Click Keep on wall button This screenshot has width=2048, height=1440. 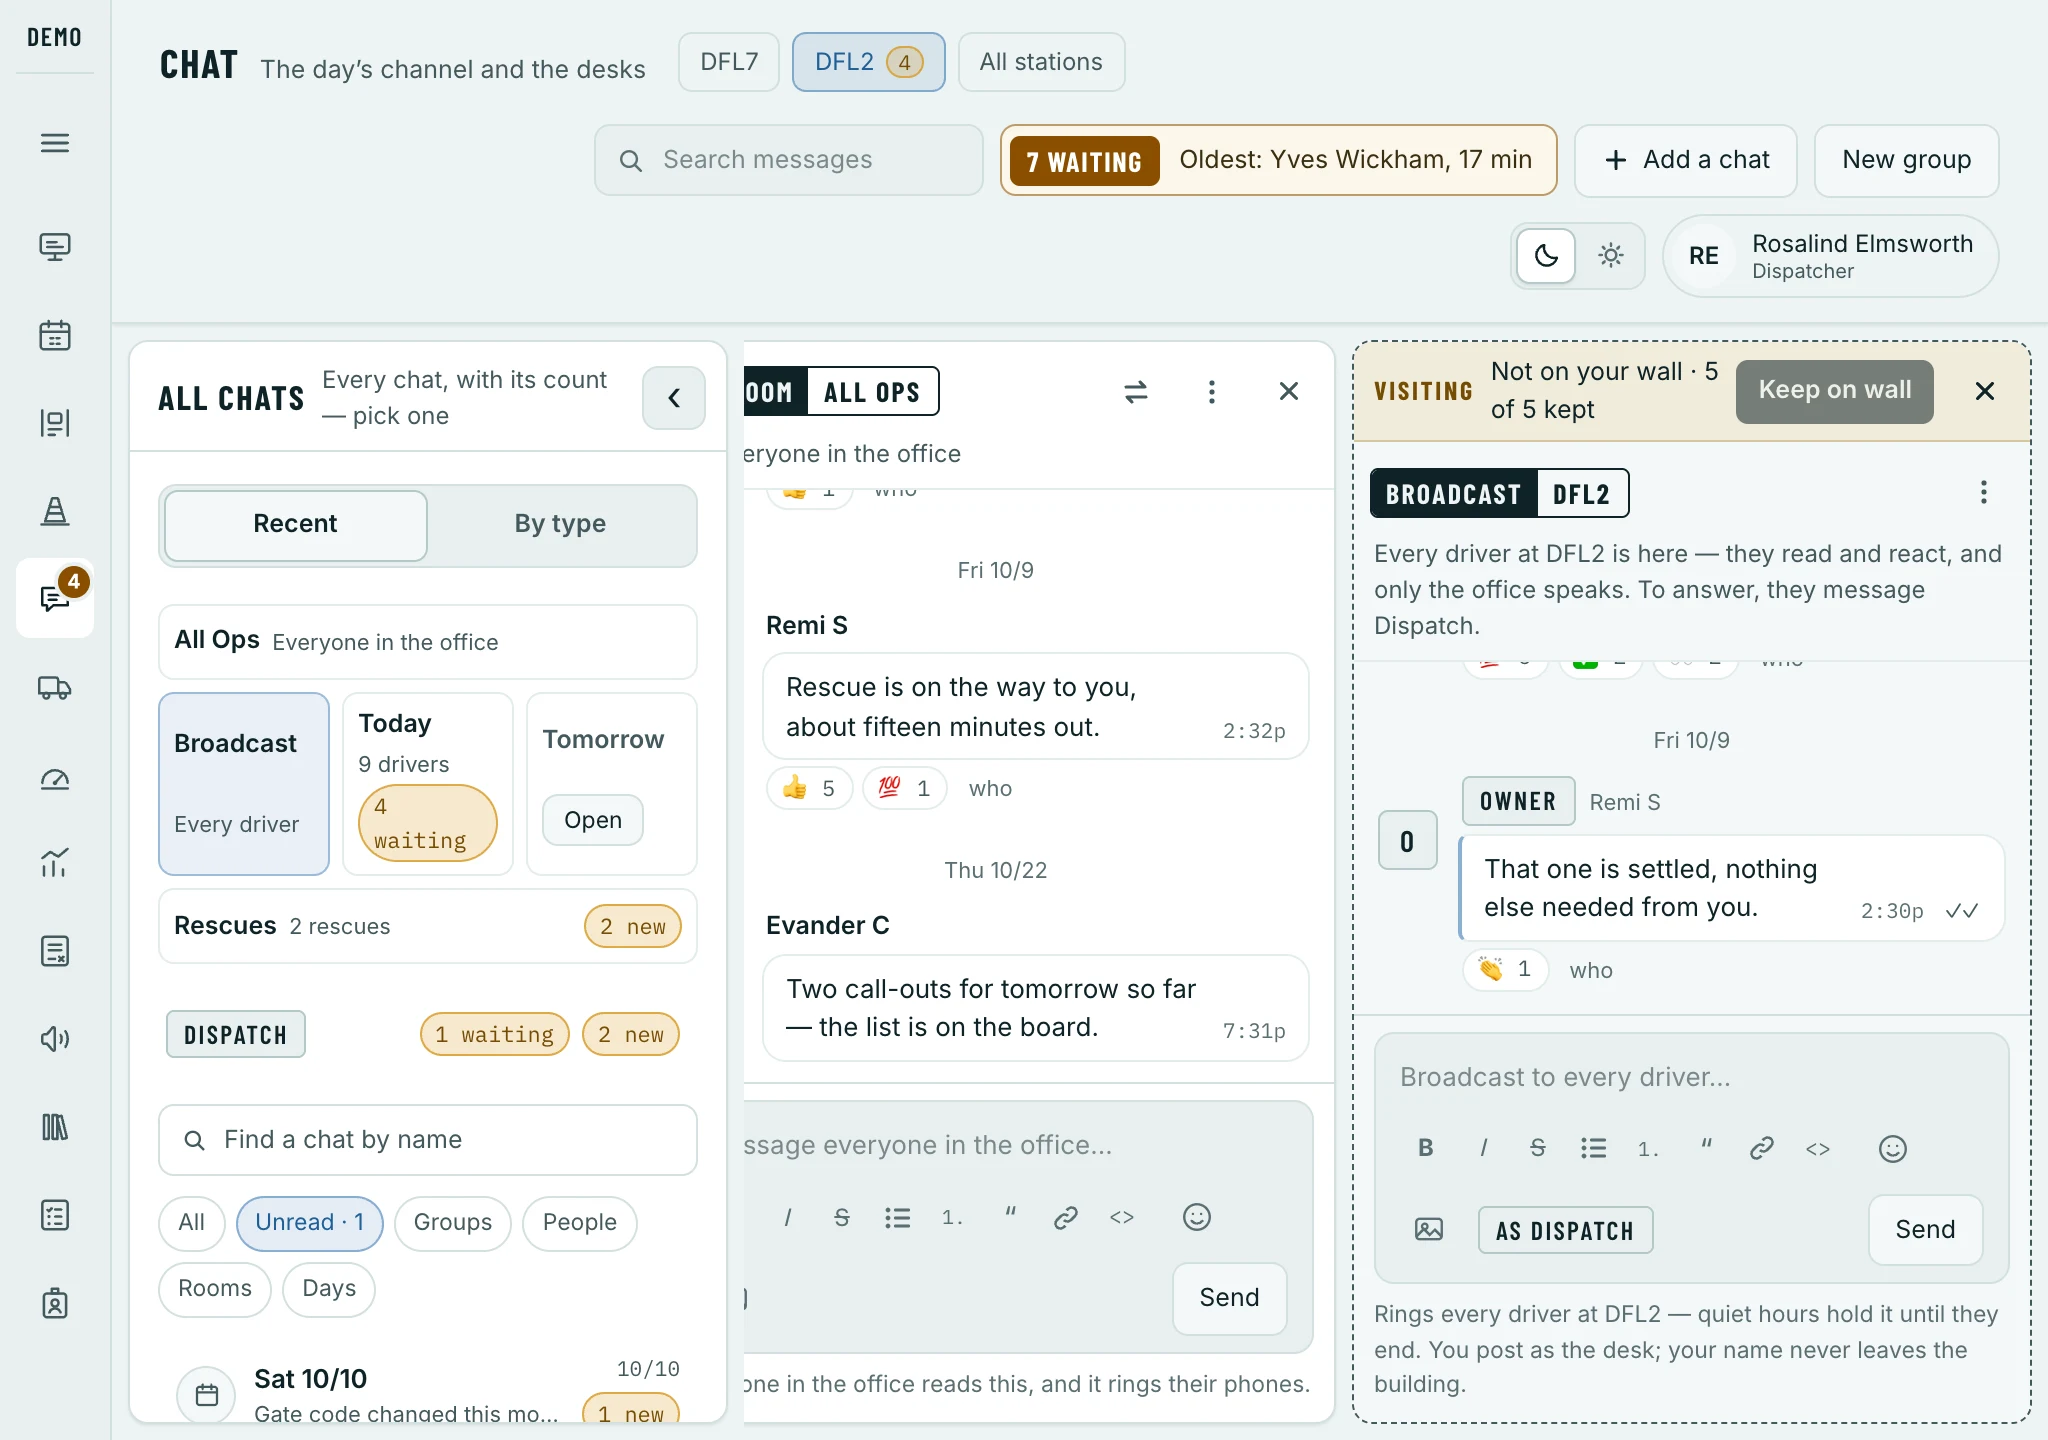point(1835,391)
